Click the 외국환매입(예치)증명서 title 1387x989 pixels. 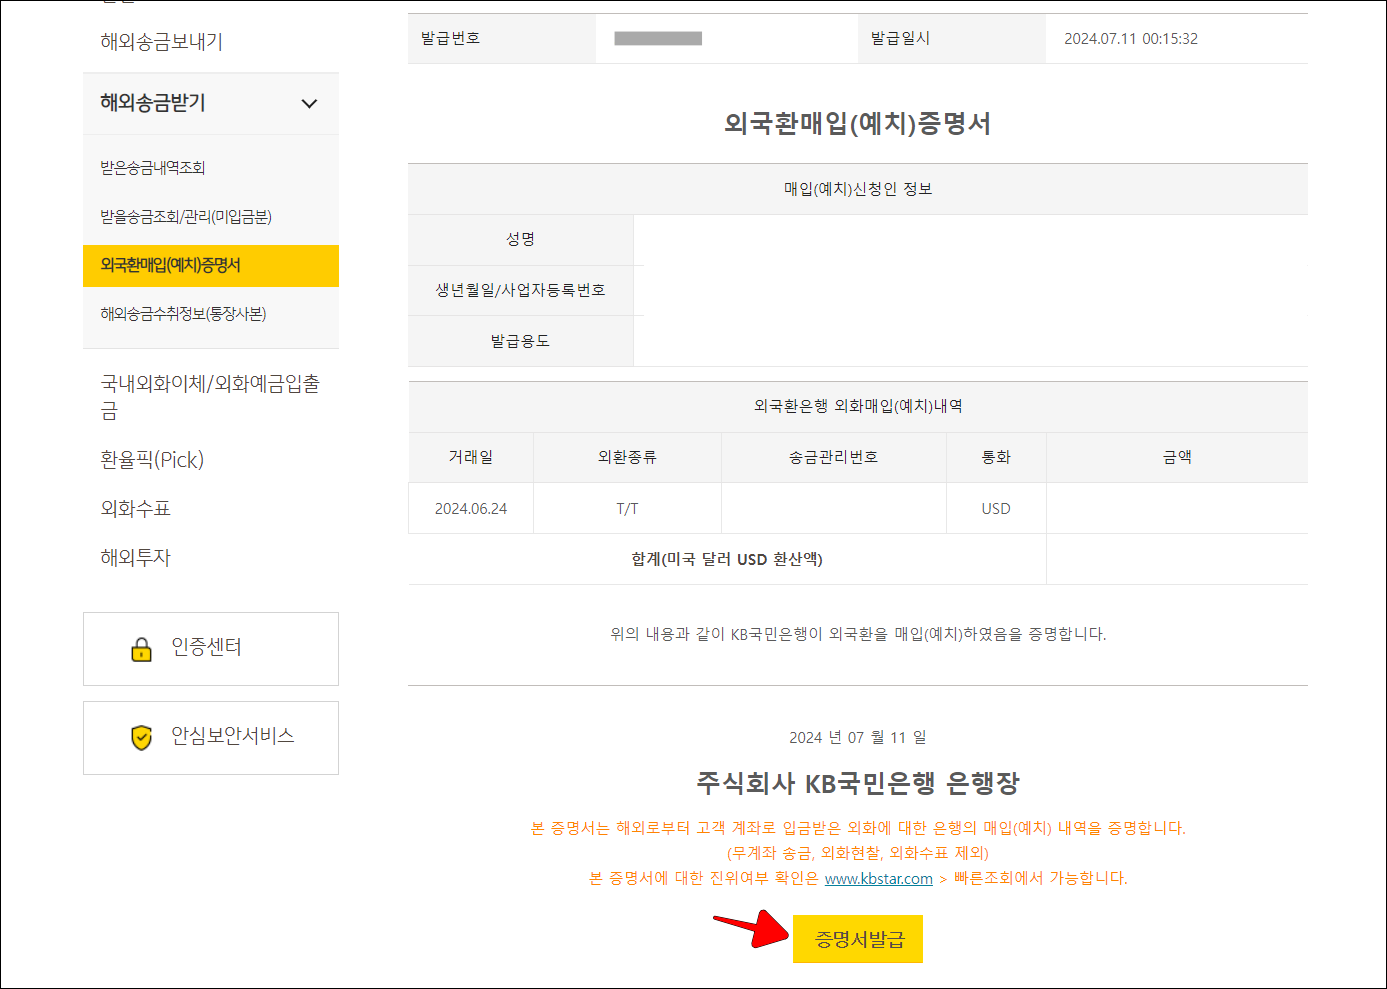coord(858,124)
